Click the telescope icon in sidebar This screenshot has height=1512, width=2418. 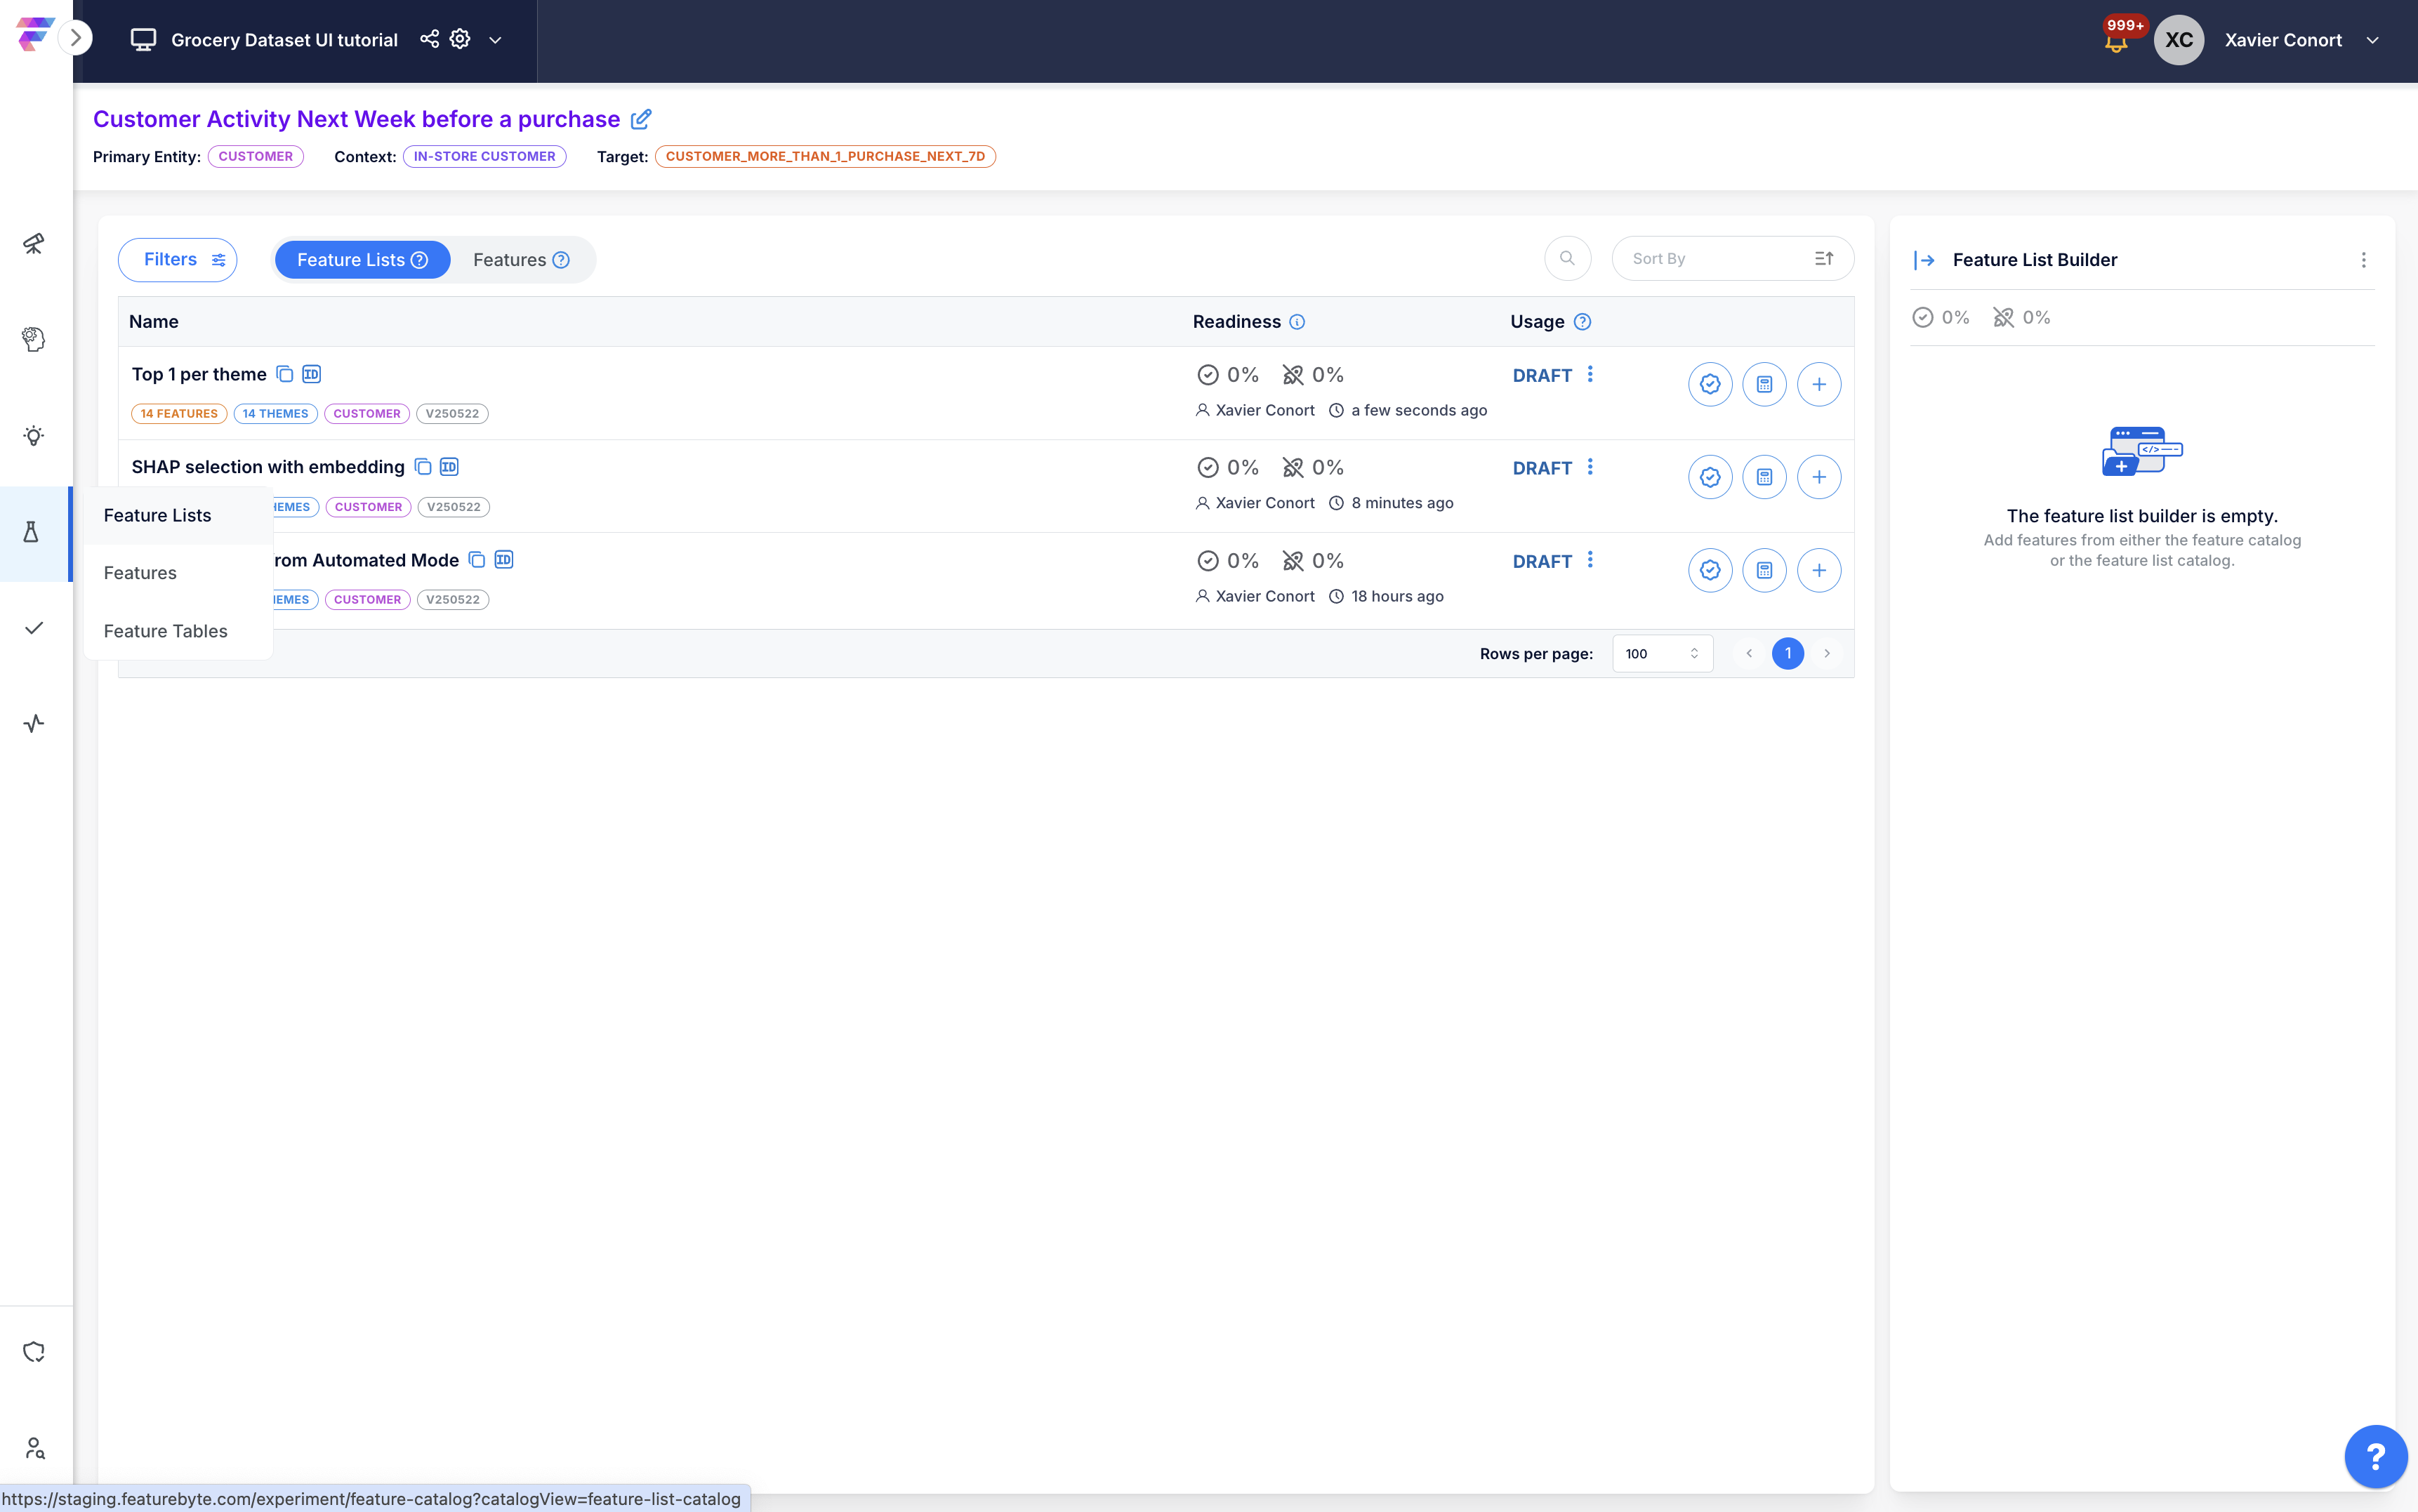[34, 244]
